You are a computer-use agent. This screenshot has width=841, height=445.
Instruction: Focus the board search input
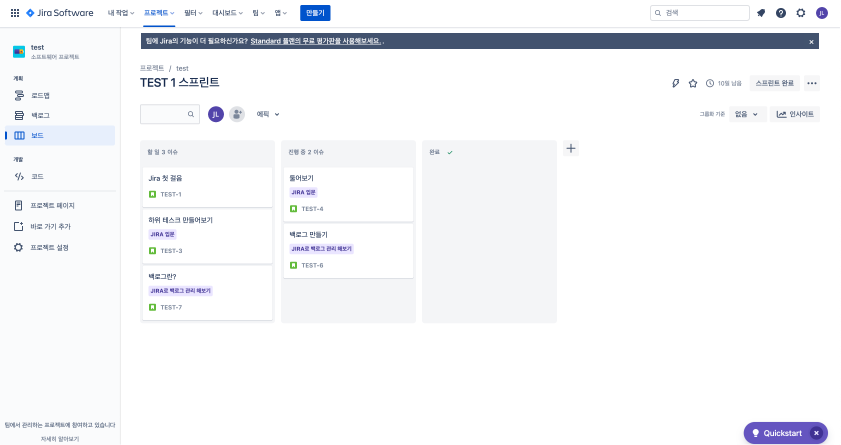click(x=170, y=114)
